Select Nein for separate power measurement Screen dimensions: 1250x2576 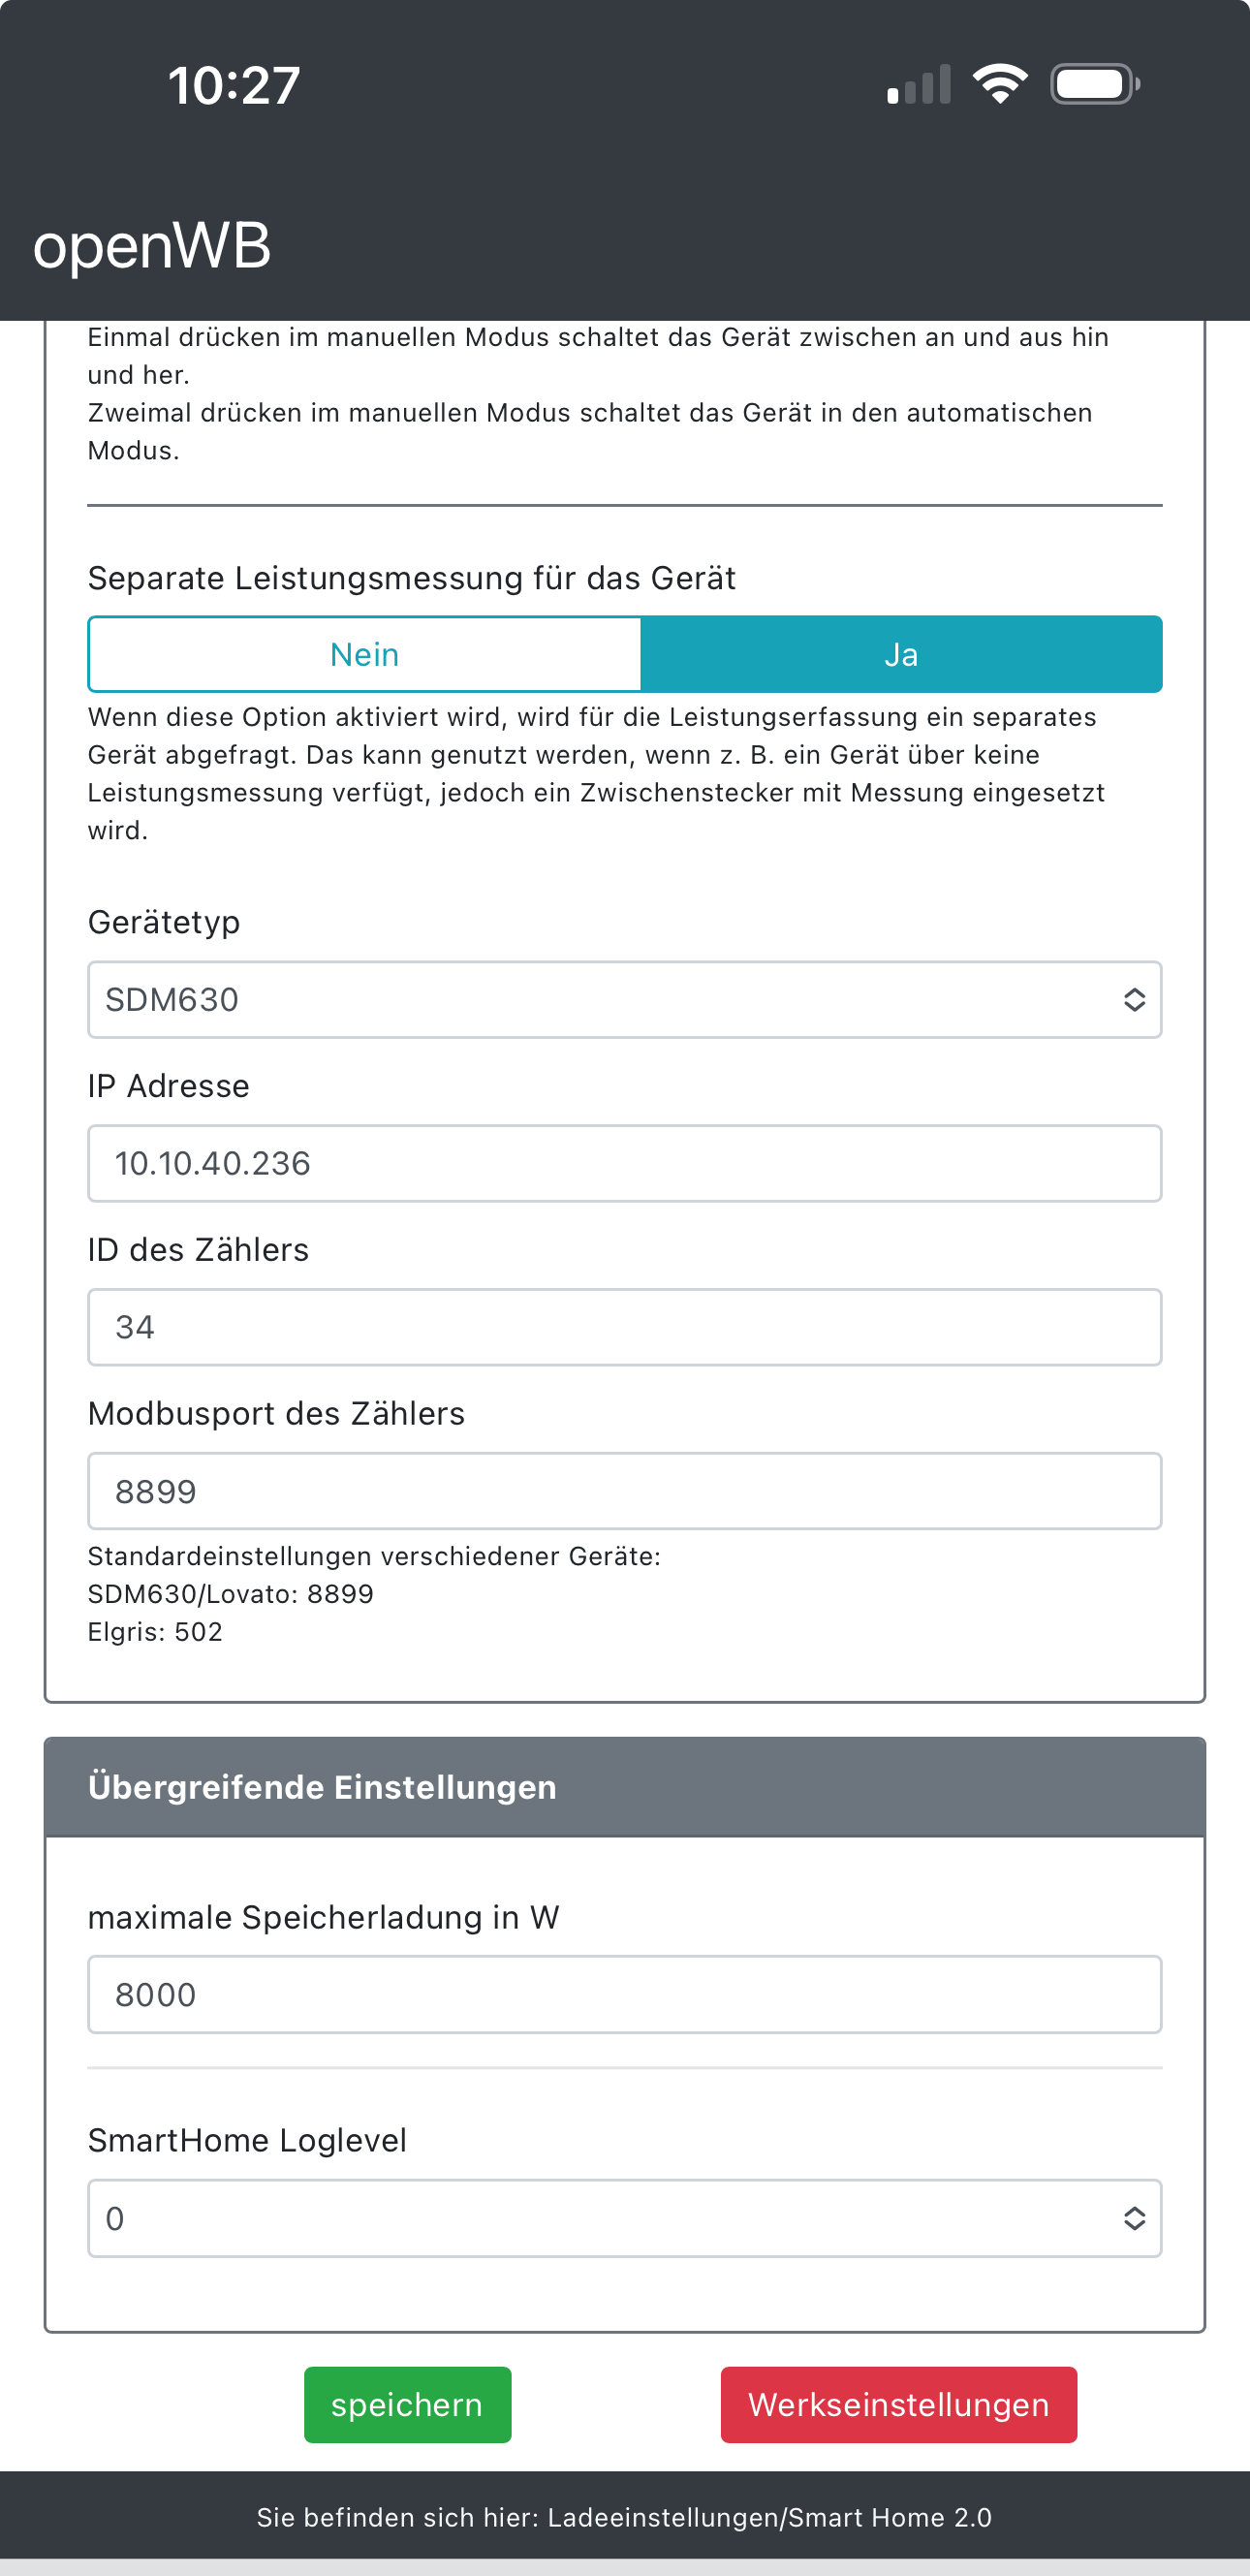tap(365, 655)
